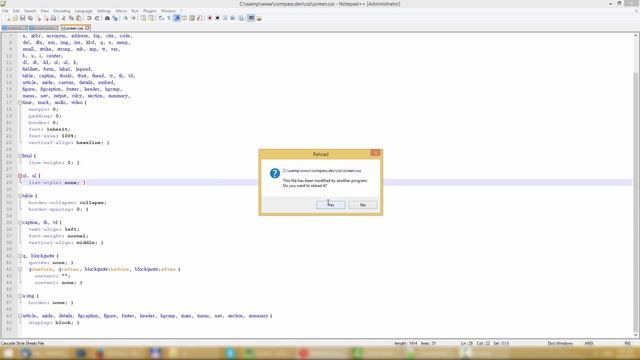Click Run macro multiple times icon
Screen dimensions: 640x360
click(233, 18)
